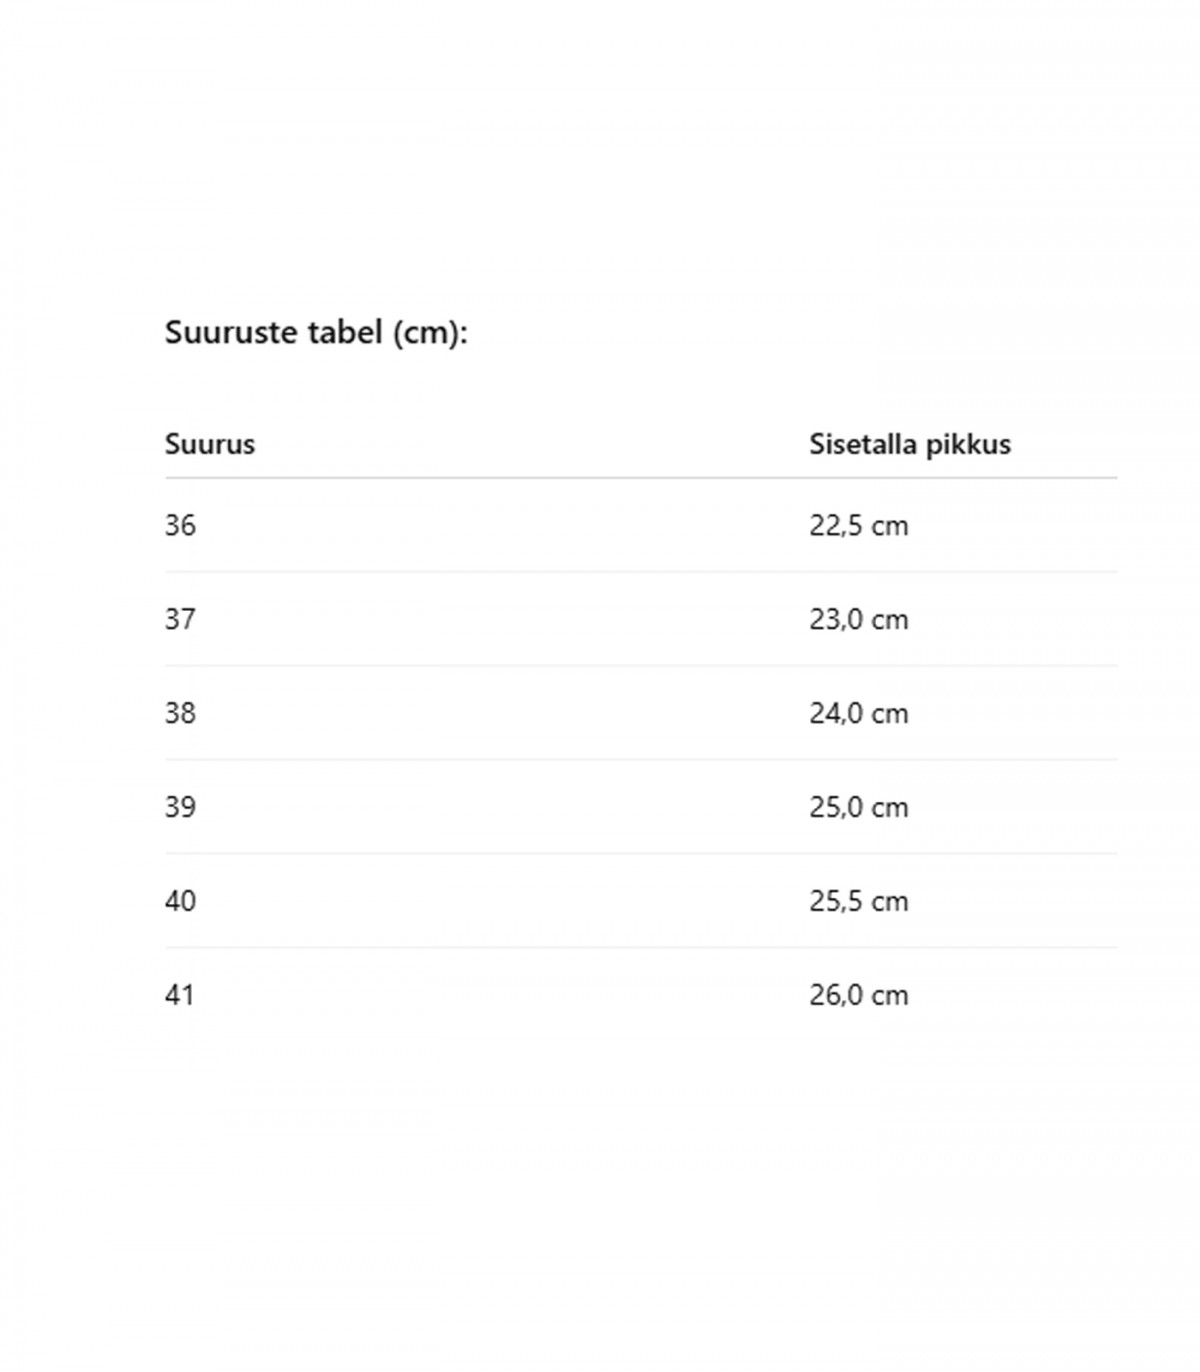Select the Suurus column header
Viewport: 1200px width, 1372px height.
[x=210, y=444]
